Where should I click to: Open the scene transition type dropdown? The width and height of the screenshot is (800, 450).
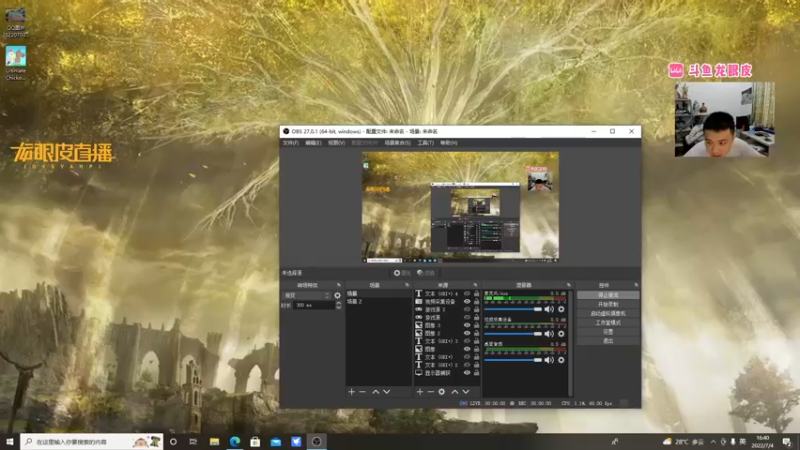(306, 295)
